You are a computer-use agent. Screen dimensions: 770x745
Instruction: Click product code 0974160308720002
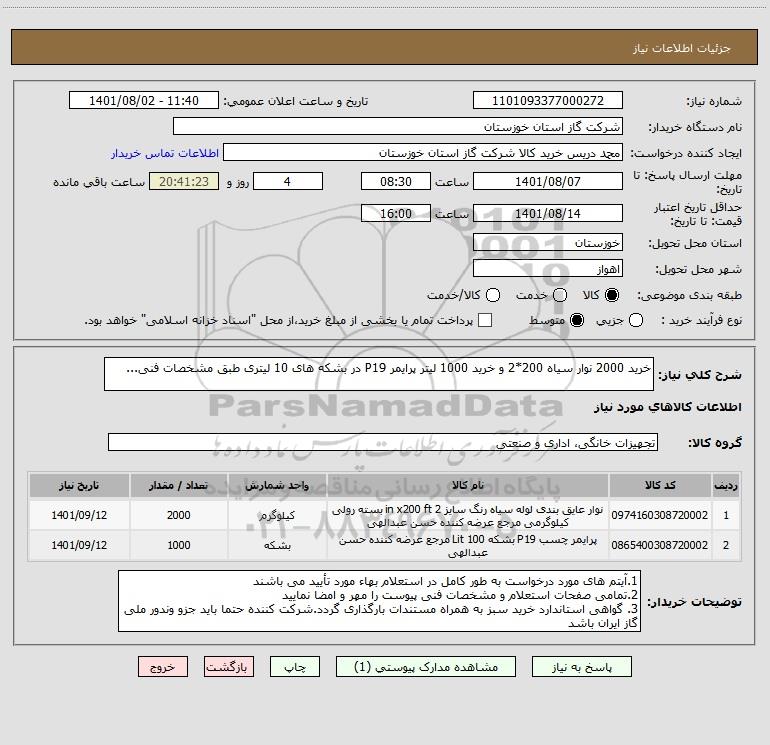click(x=660, y=515)
